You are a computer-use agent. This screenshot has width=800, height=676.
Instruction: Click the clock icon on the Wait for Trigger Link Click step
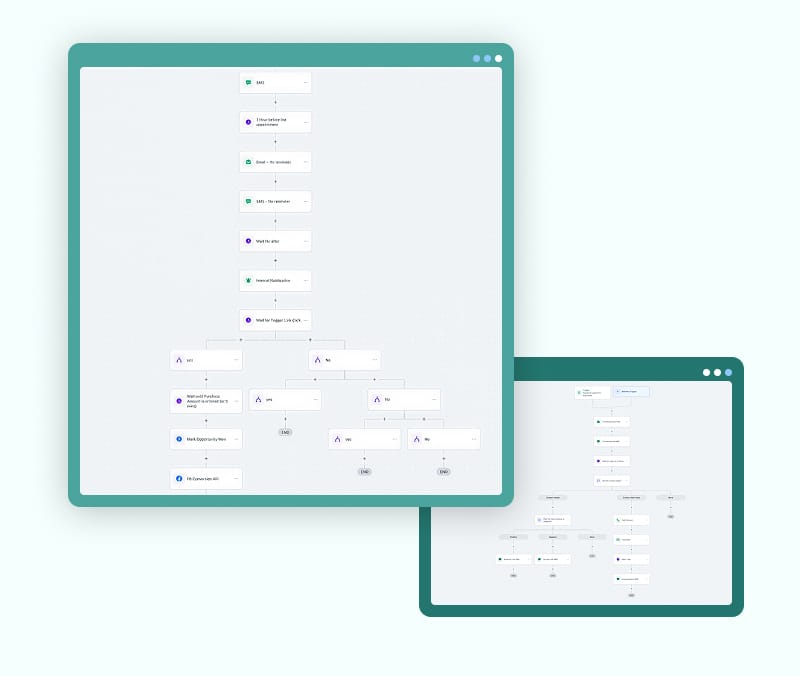(248, 320)
